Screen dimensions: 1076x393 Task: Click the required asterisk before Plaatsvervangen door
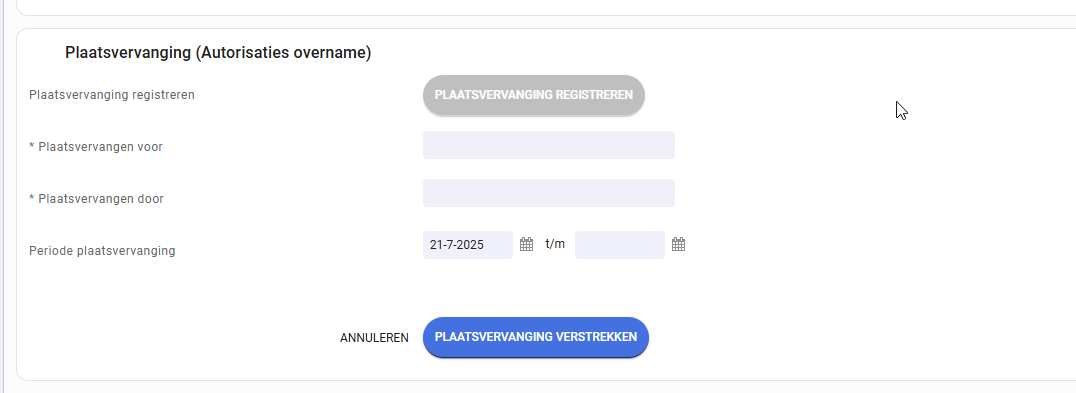coord(32,198)
